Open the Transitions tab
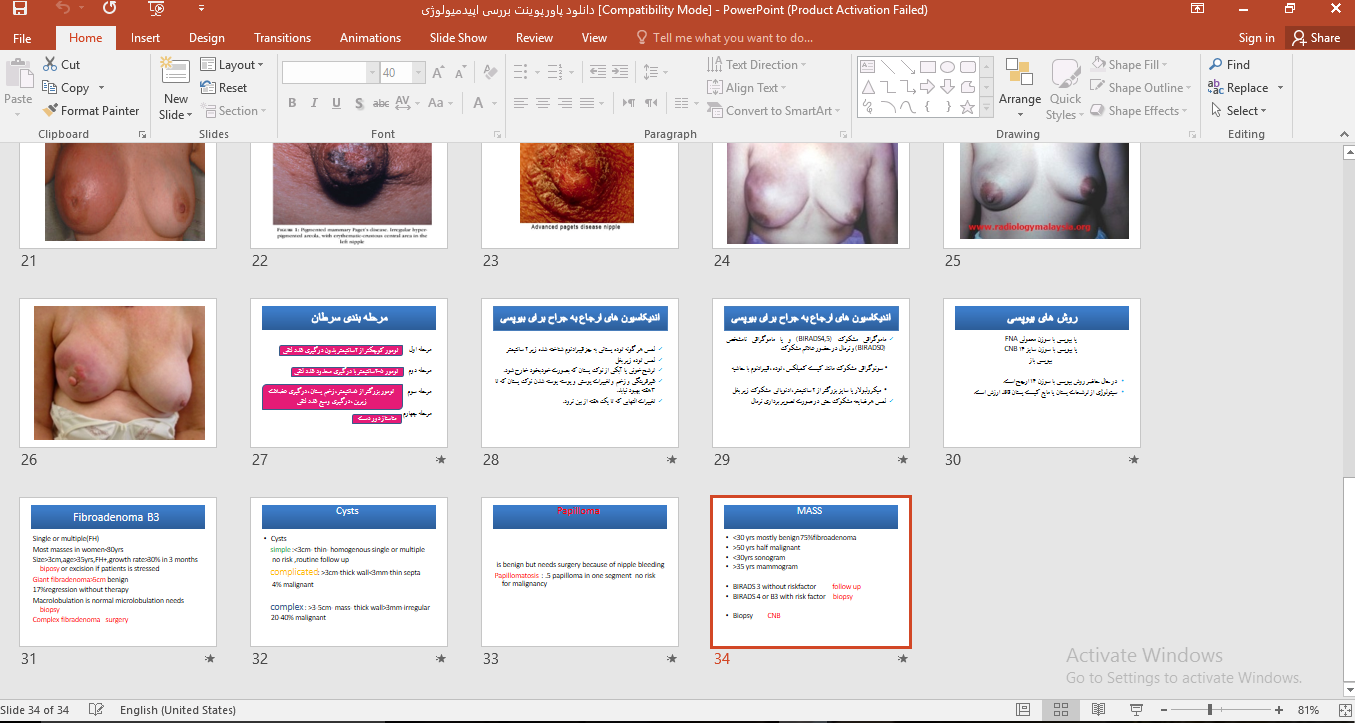The height and width of the screenshot is (723, 1355). (282, 38)
